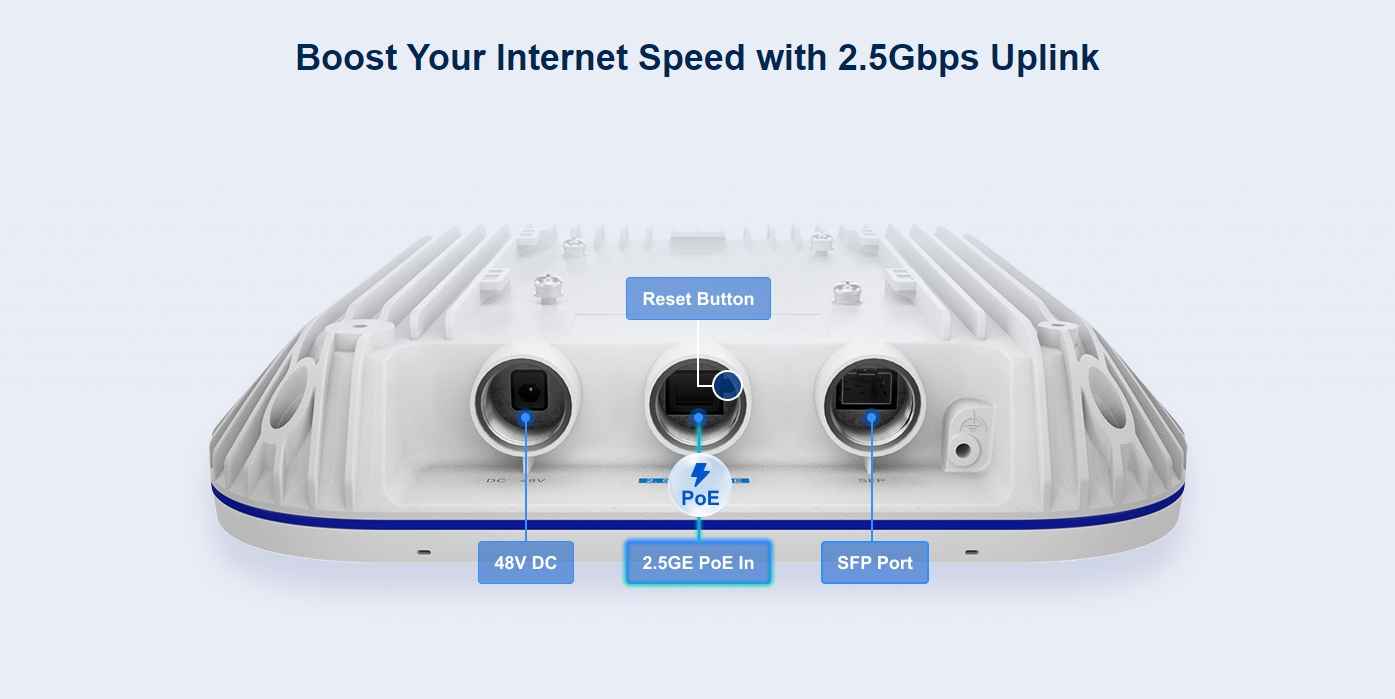
Task: Select the 48V DC callout label
Action: click(526, 563)
